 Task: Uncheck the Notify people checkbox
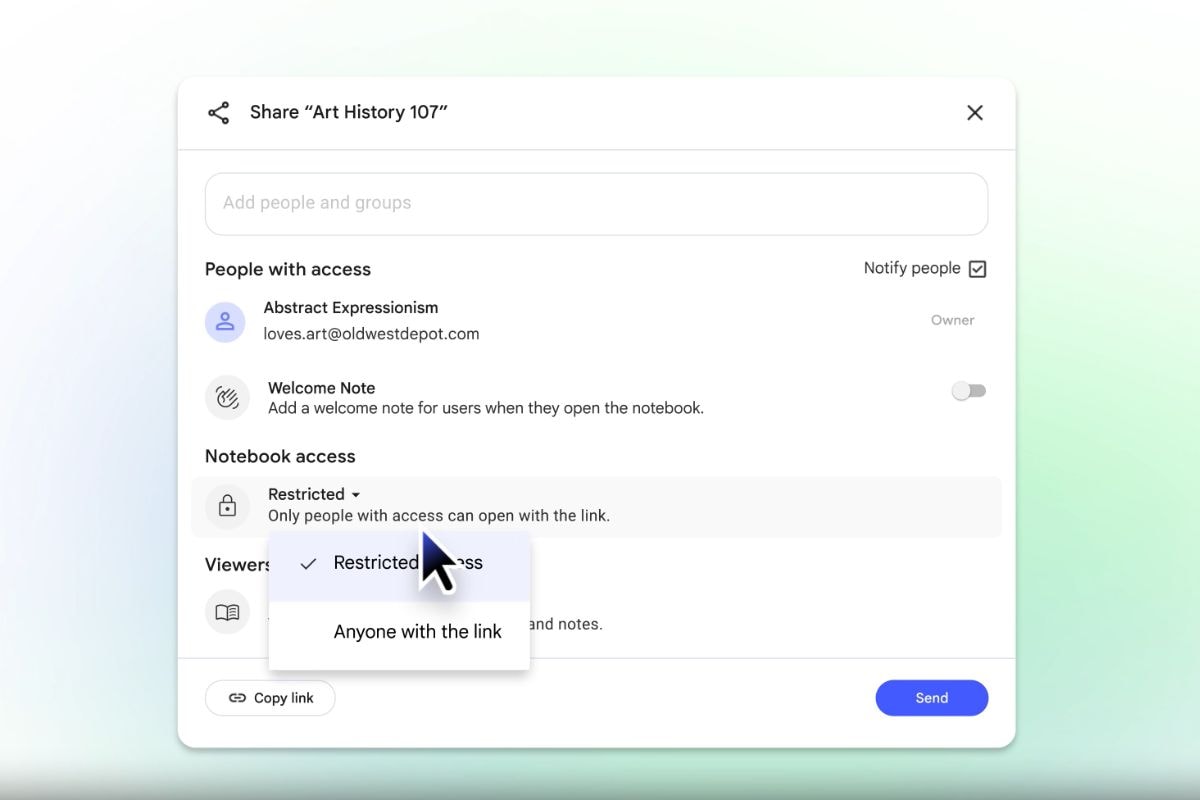pos(977,269)
